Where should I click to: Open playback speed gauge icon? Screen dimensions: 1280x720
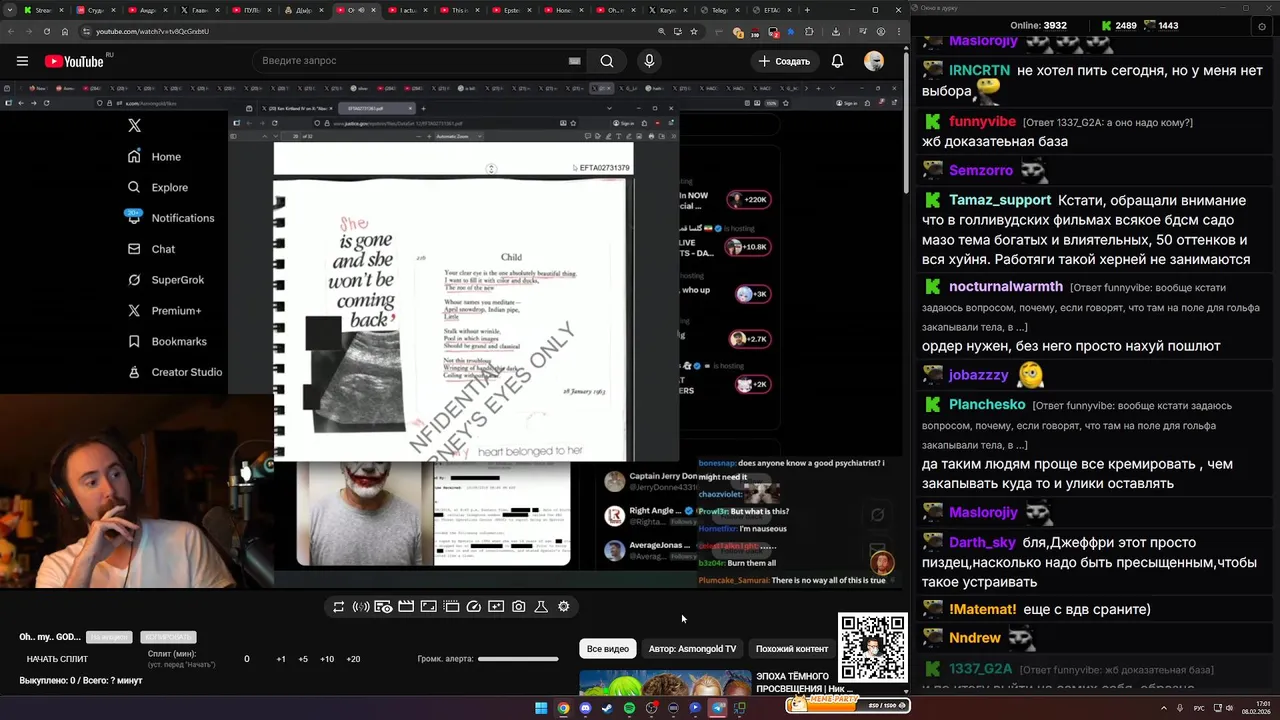(x=474, y=607)
